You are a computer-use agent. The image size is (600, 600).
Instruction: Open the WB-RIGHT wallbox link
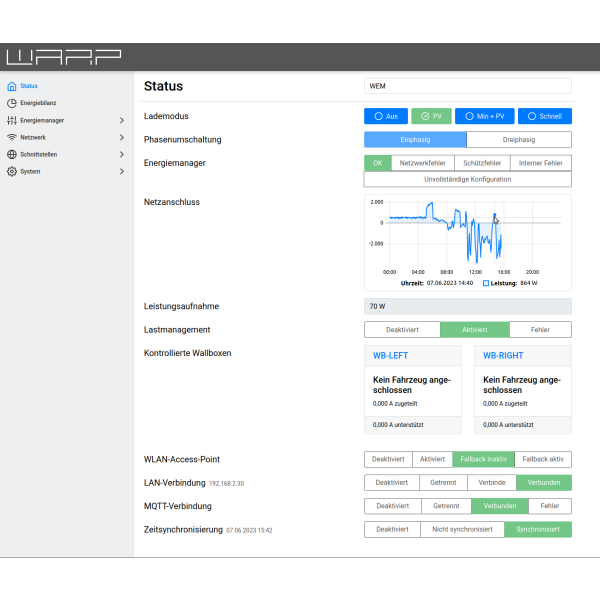point(503,356)
